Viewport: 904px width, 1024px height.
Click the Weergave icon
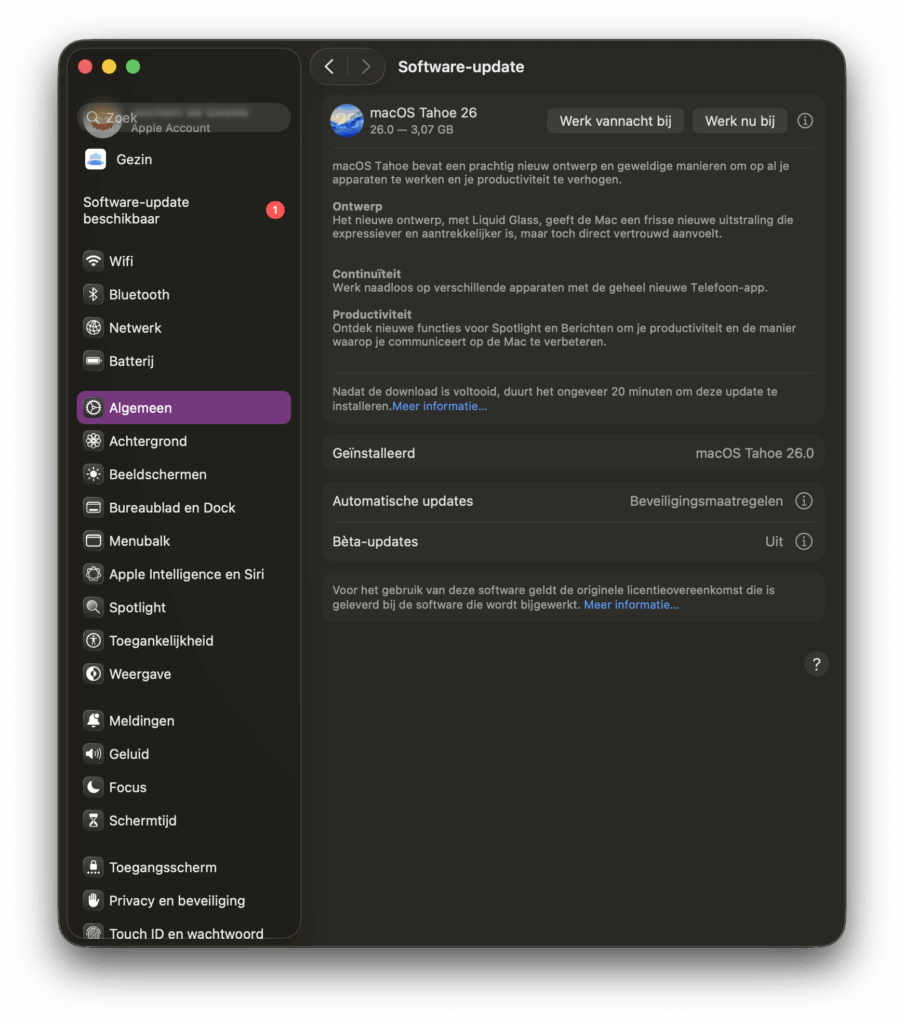[93, 674]
